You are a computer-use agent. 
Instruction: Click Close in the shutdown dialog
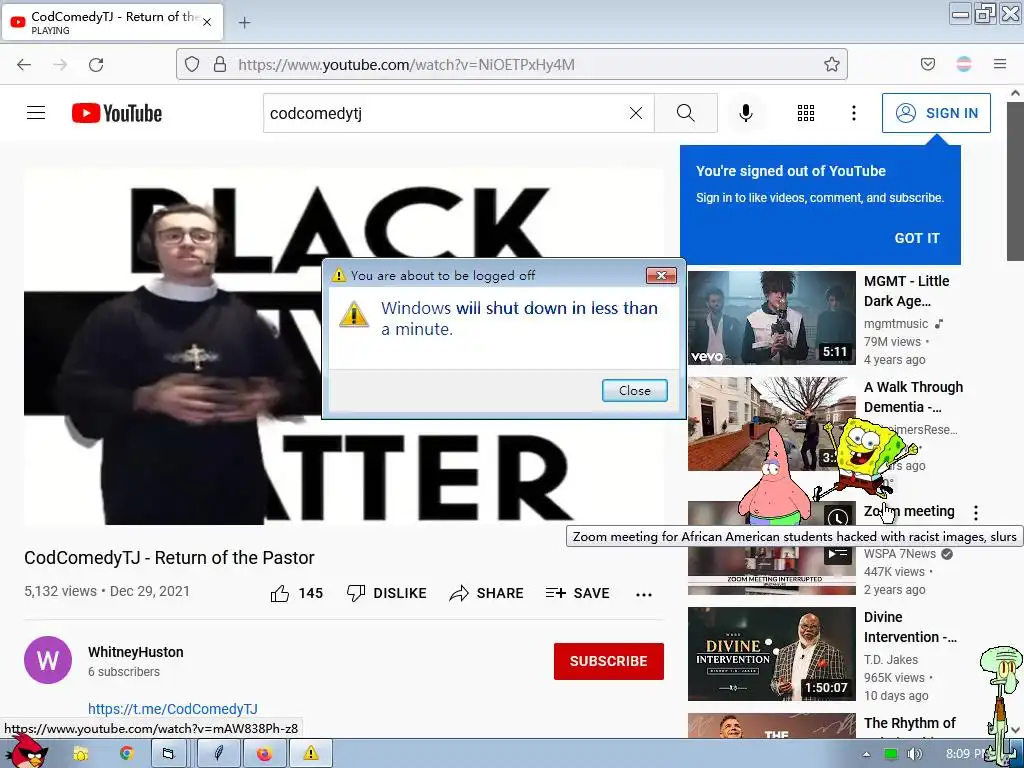click(x=635, y=391)
